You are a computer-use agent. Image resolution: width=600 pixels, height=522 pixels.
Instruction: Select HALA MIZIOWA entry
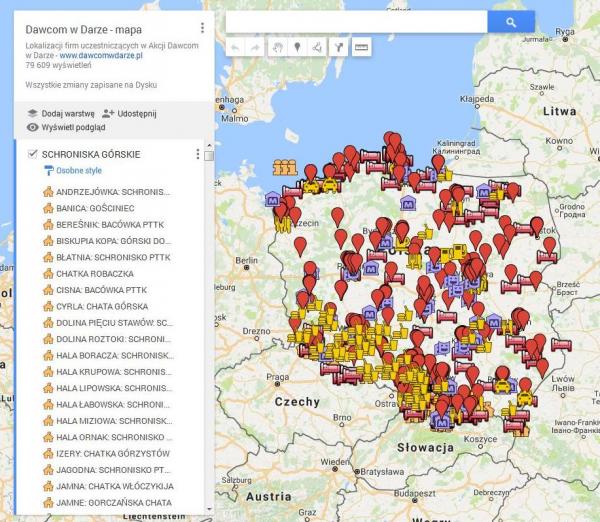(x=114, y=421)
